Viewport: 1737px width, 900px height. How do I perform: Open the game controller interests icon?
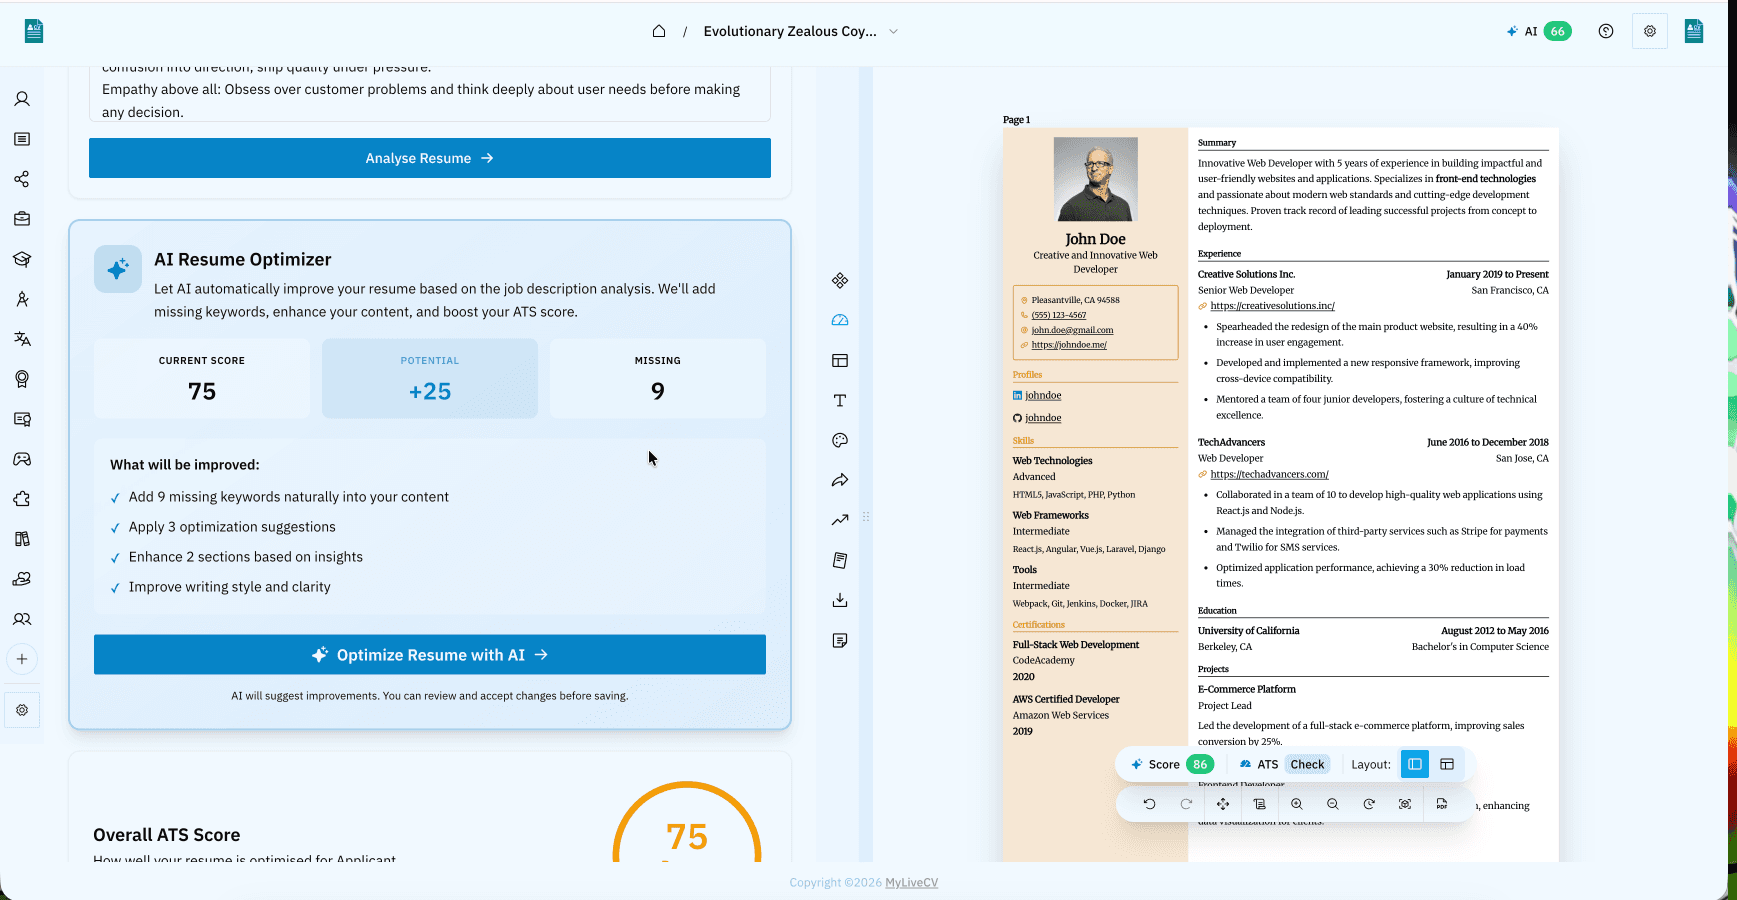22,459
